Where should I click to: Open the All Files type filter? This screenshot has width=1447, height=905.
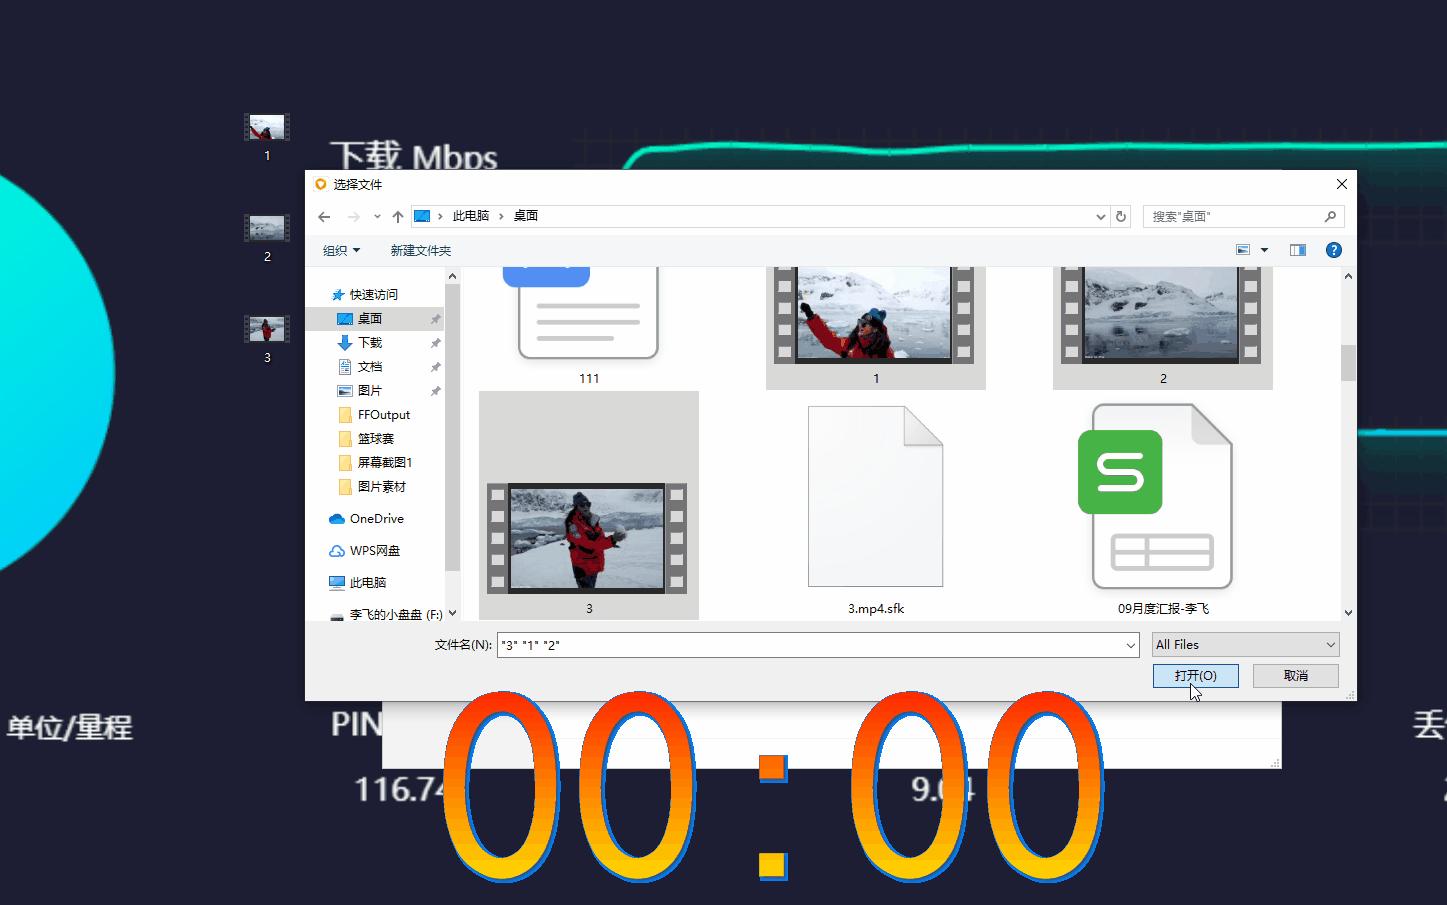click(1245, 645)
